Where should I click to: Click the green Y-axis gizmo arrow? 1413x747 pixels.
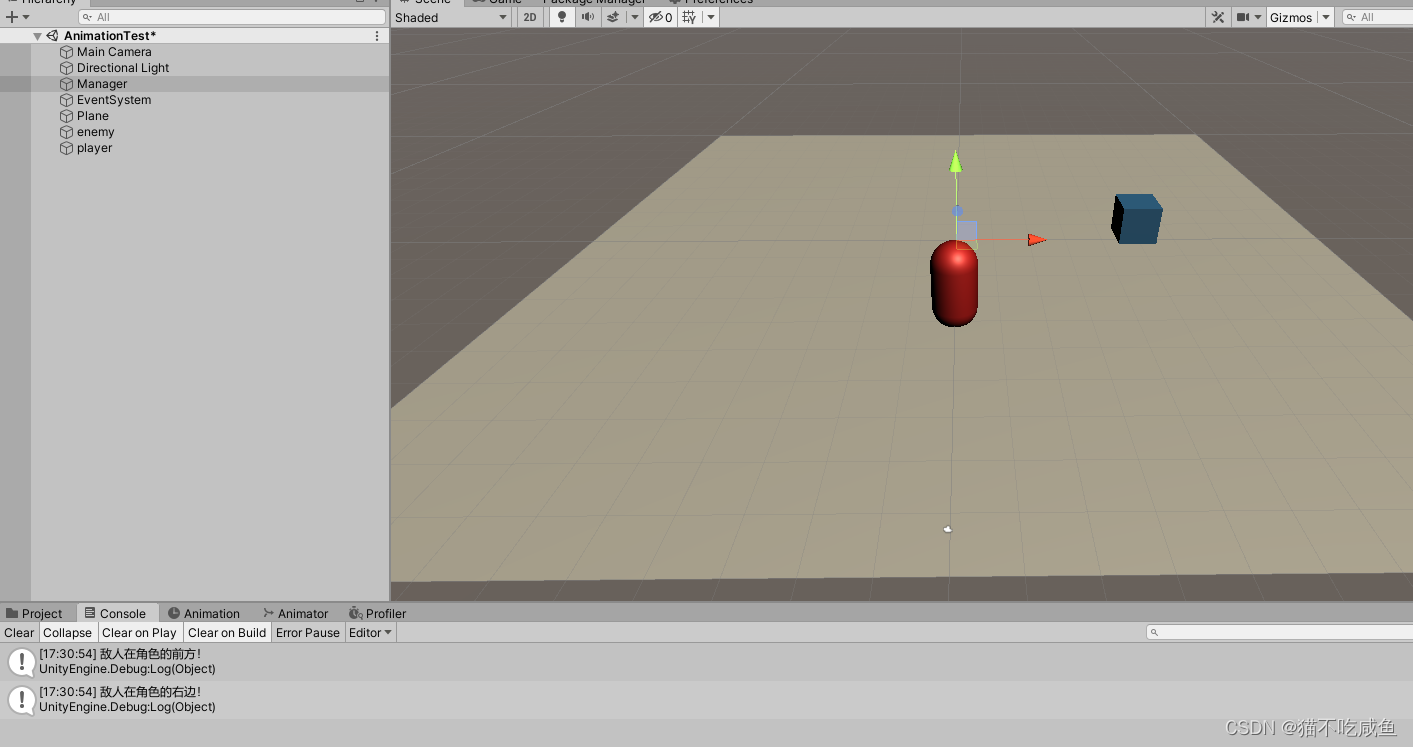(x=955, y=161)
